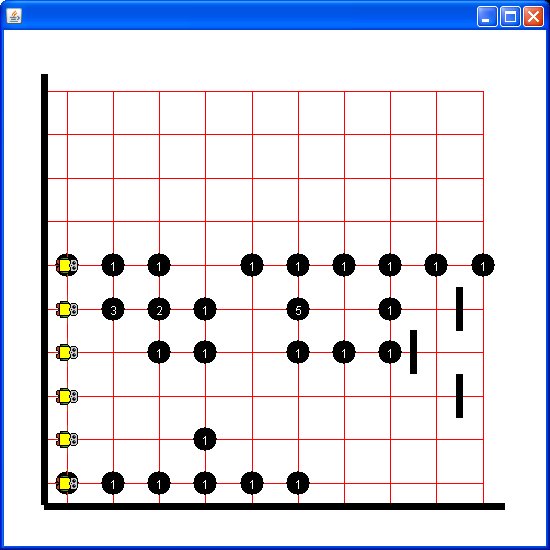Click the lowest short wall segment on right
550x550 pixels.
[460, 396]
